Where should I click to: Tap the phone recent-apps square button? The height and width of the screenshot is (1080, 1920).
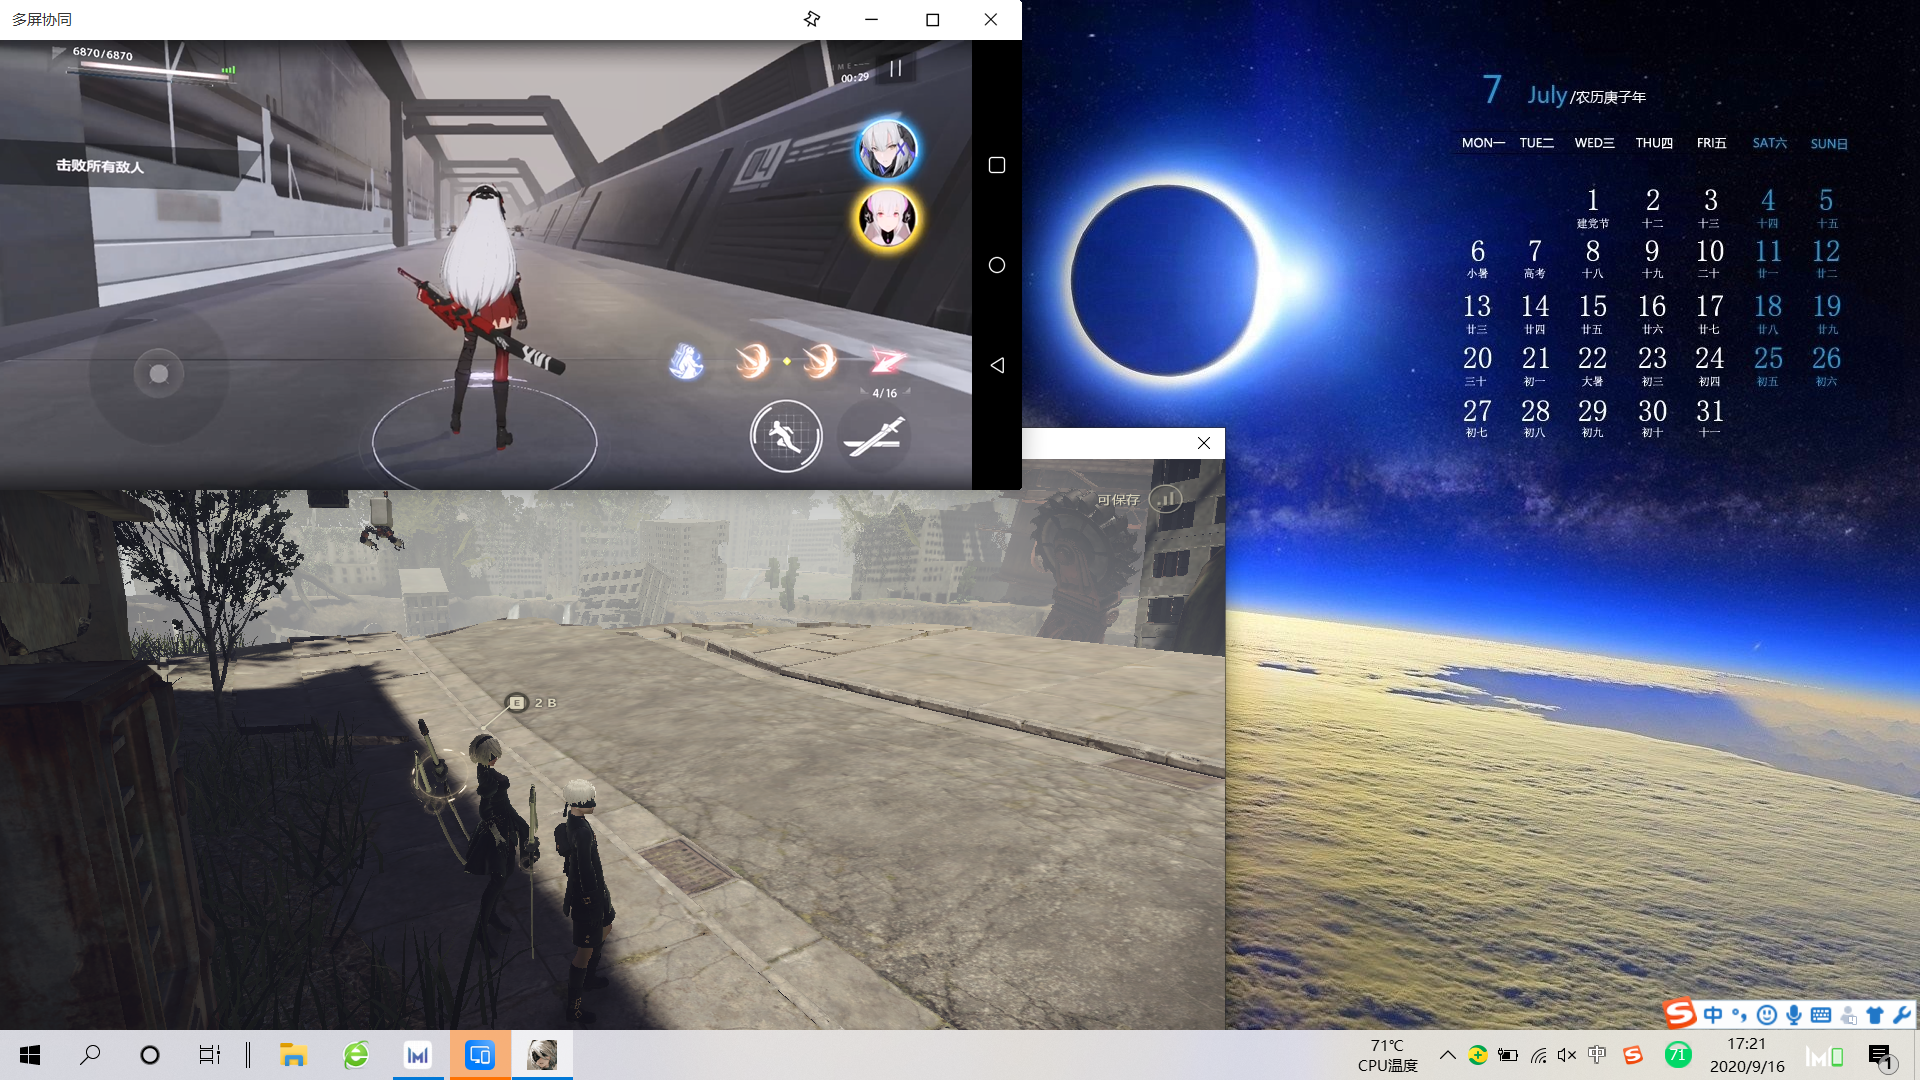coord(997,165)
